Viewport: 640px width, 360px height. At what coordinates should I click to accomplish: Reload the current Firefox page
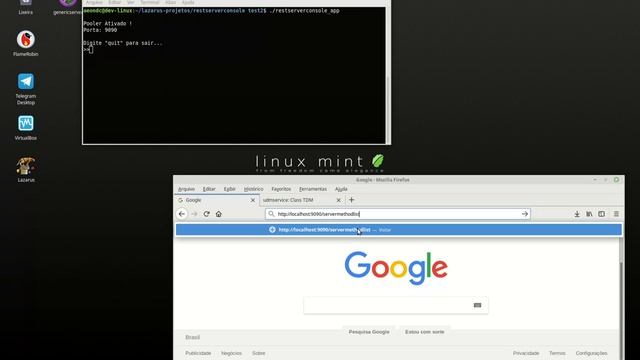point(207,214)
